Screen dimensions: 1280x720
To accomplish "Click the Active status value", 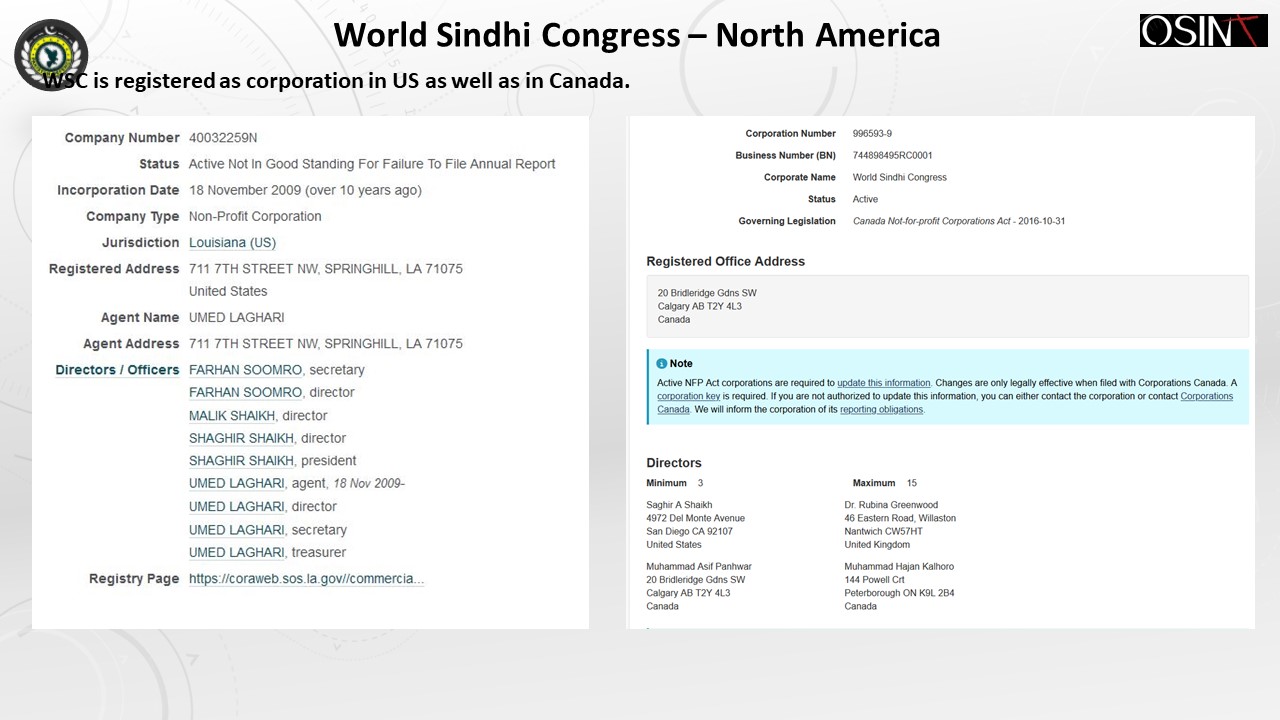I will pyautogui.click(x=865, y=200).
